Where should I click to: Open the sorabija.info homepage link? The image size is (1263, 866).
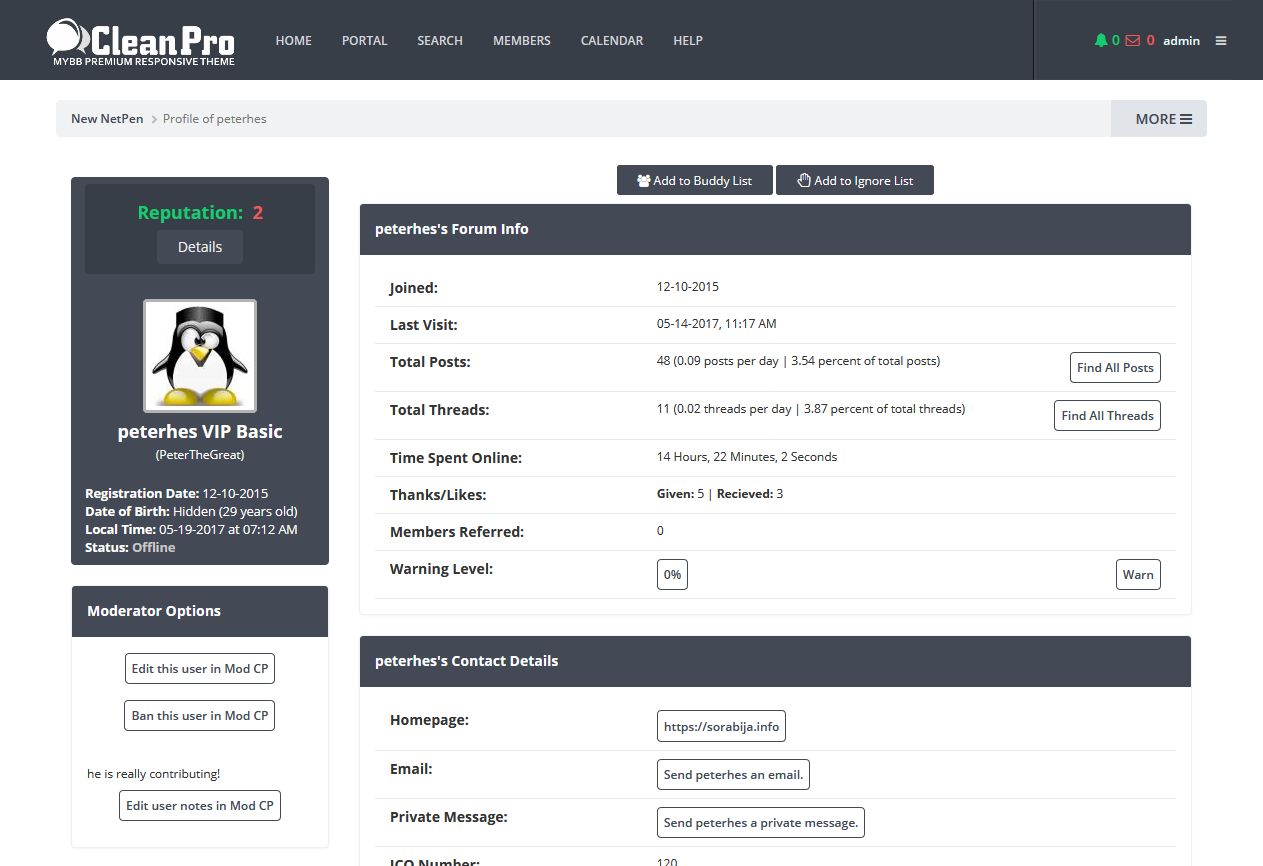point(721,727)
